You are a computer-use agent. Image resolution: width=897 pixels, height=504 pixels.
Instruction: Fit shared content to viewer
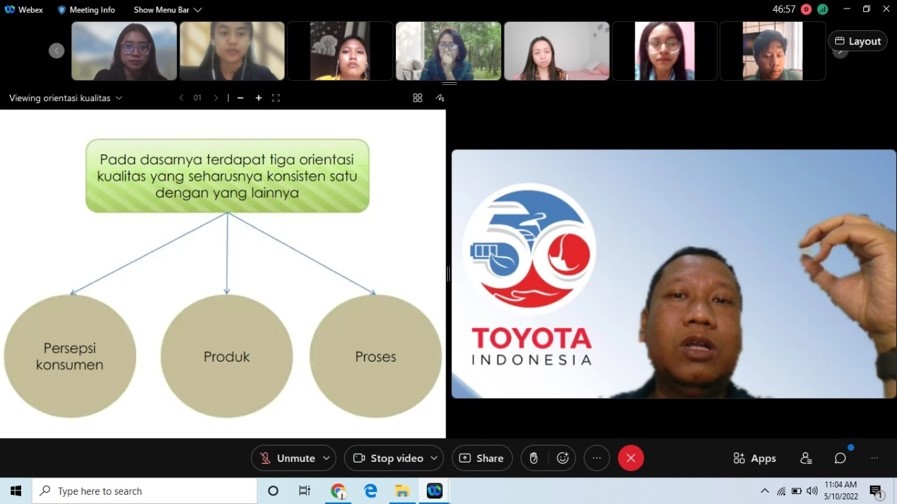(x=276, y=98)
